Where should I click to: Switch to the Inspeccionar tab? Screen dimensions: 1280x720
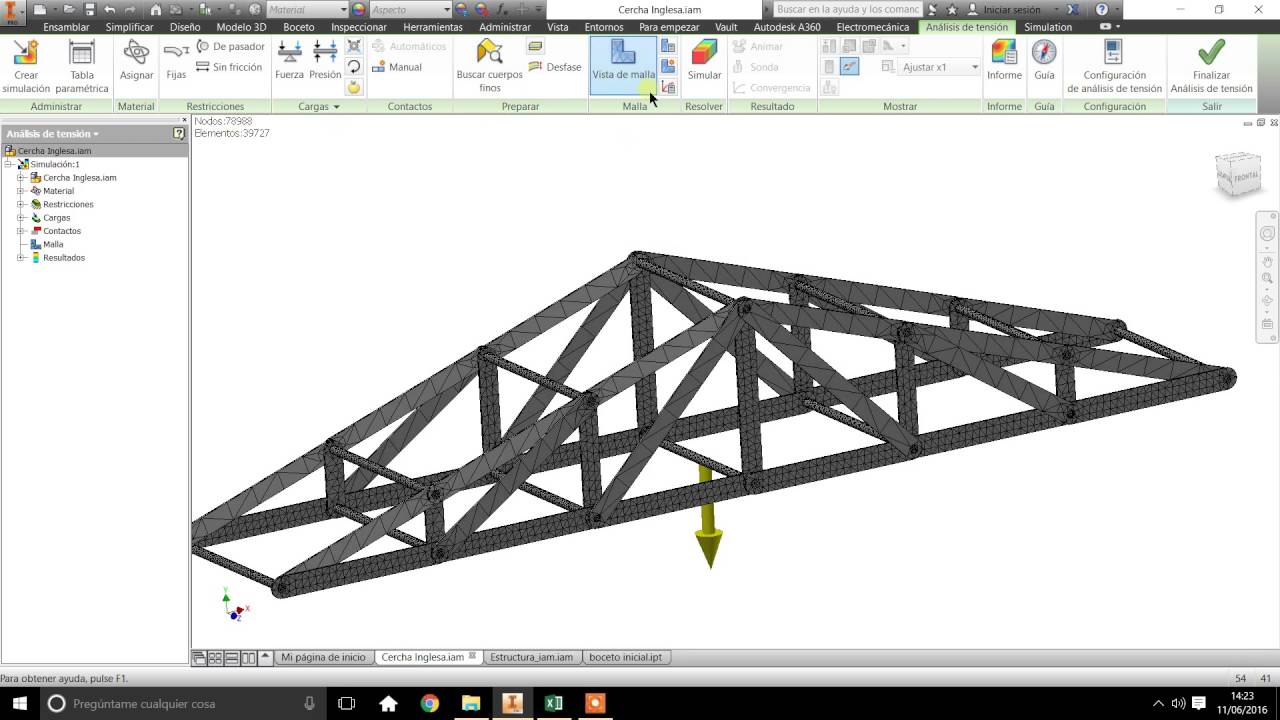(358, 27)
